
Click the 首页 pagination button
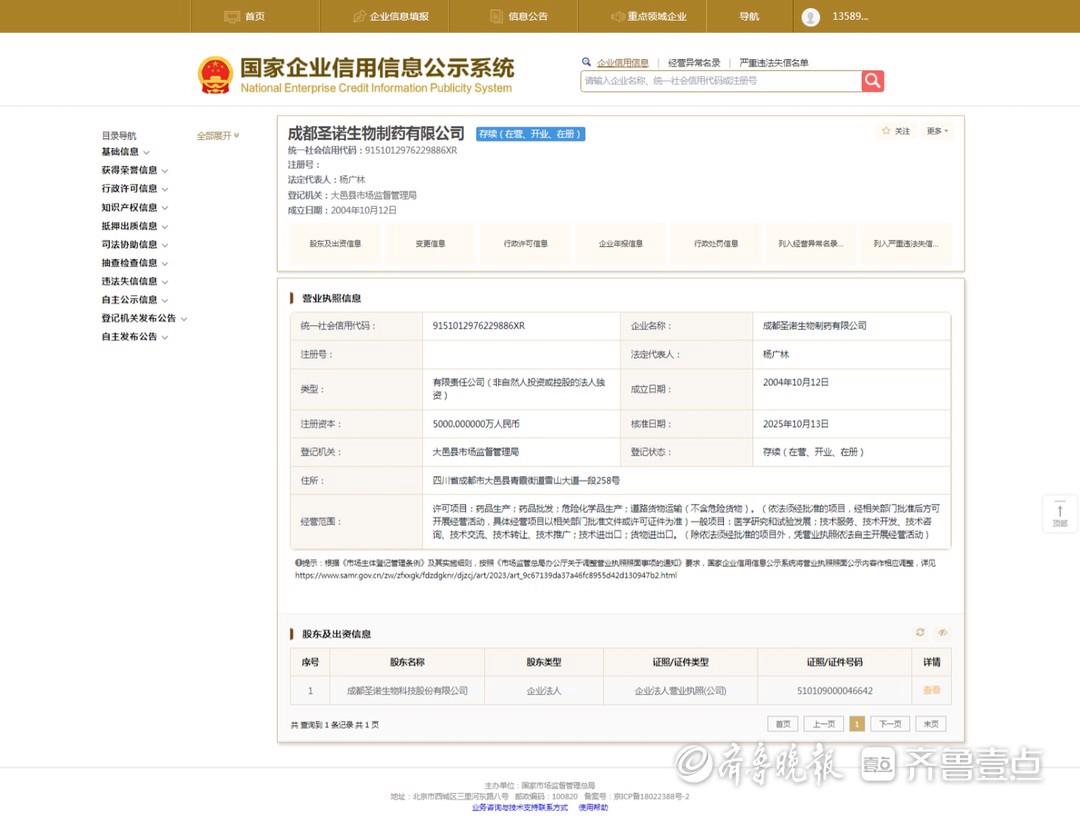coord(782,724)
